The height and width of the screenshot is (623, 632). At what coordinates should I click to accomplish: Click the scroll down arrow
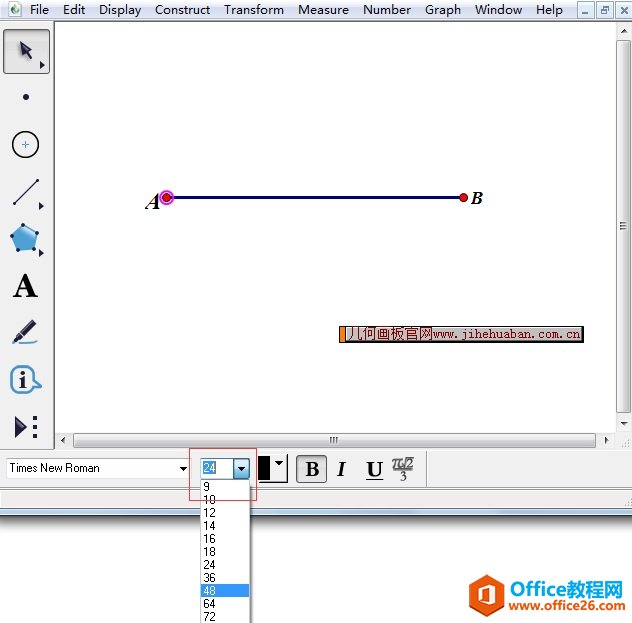[x=624, y=424]
